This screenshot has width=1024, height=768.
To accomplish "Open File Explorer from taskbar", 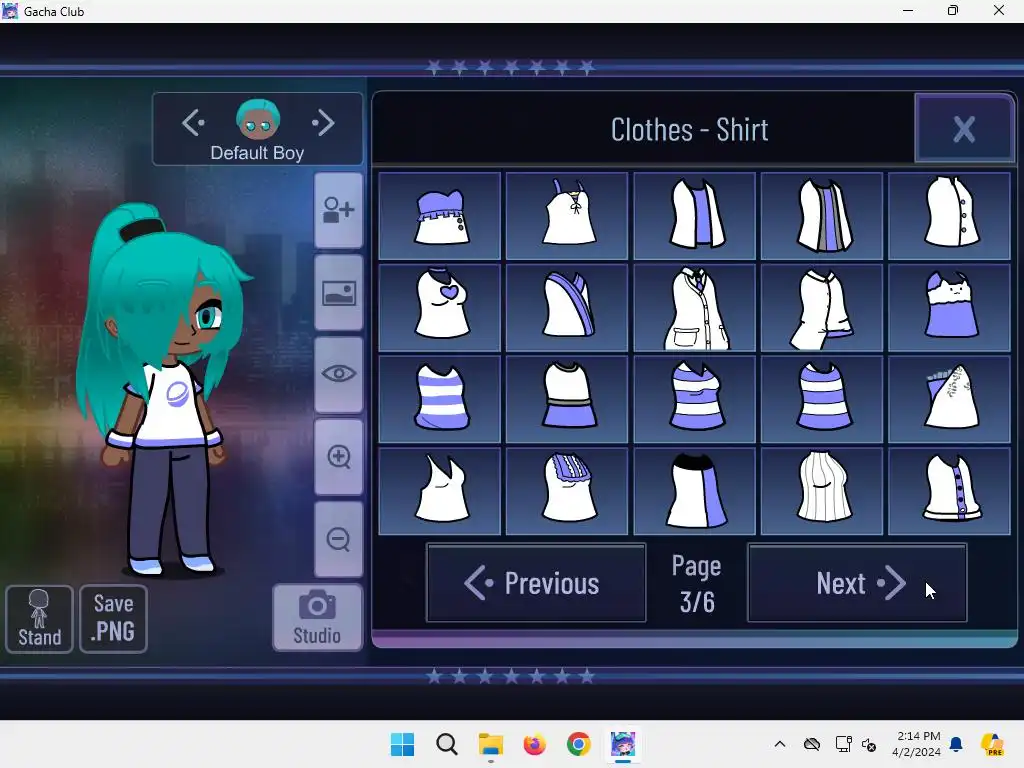I will tap(490, 744).
